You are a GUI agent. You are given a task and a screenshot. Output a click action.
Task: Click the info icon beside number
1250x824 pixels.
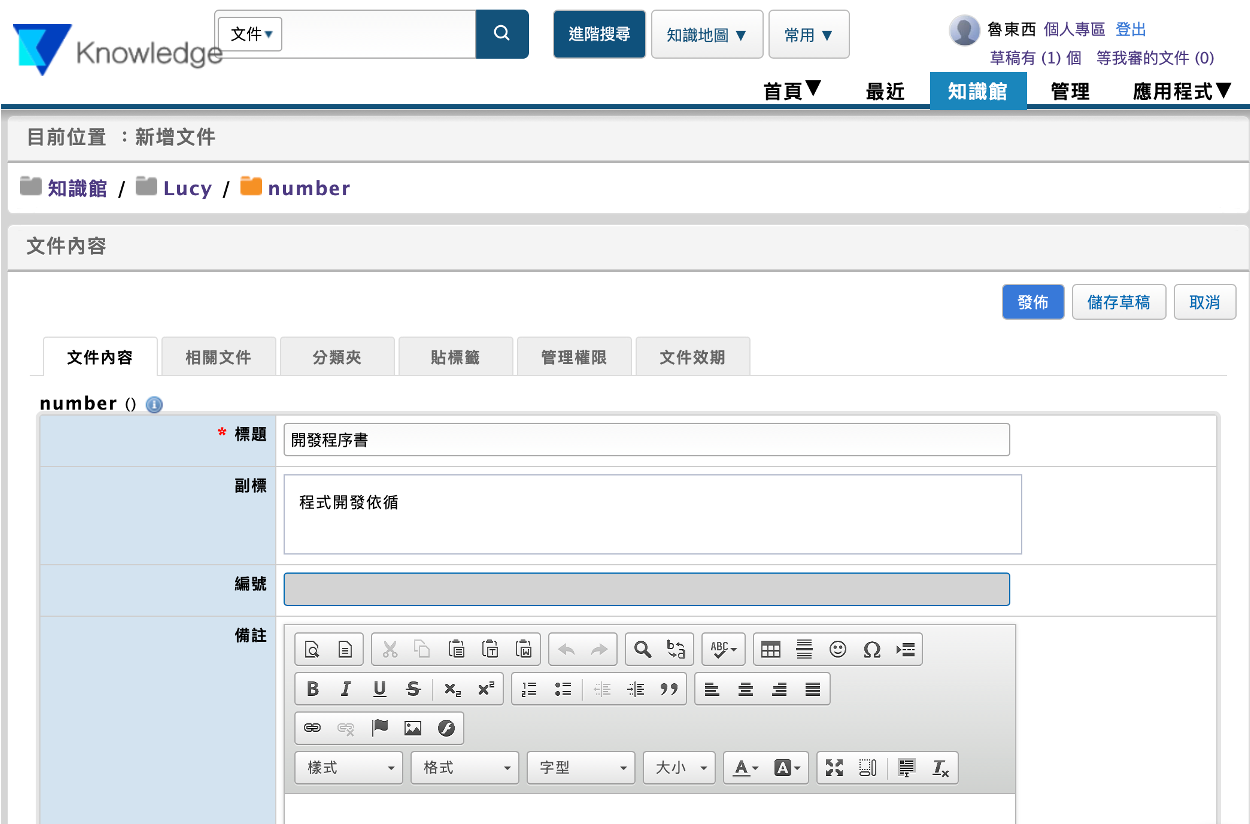pyautogui.click(x=154, y=404)
